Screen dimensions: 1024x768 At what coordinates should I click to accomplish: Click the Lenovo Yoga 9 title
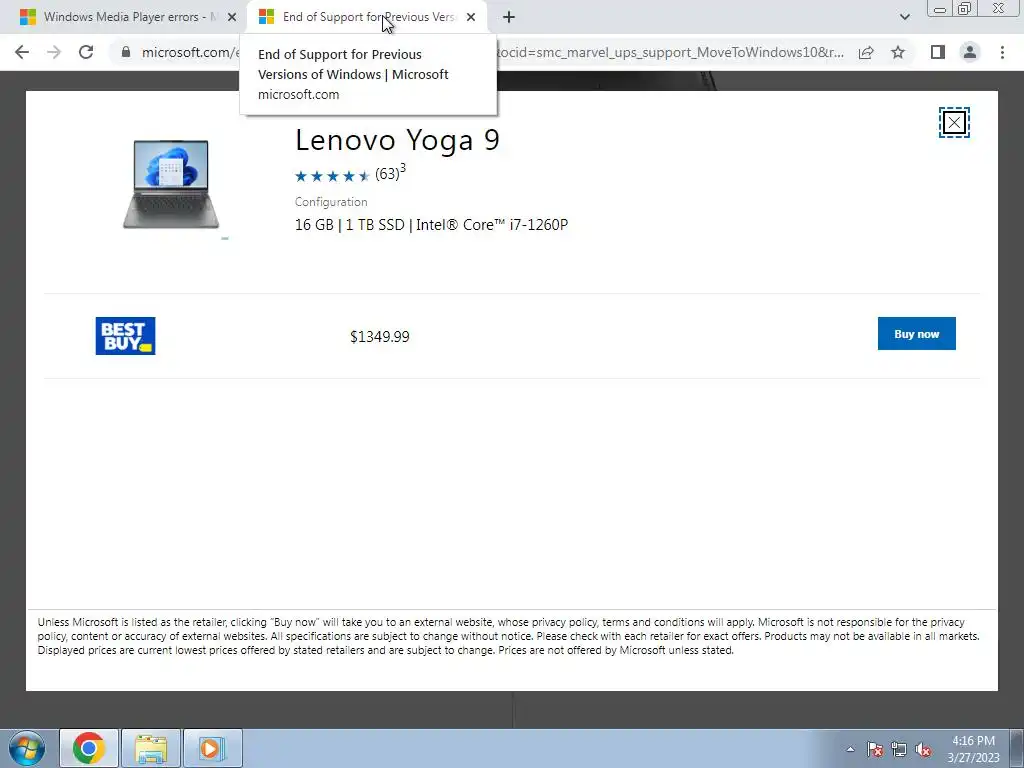point(397,140)
